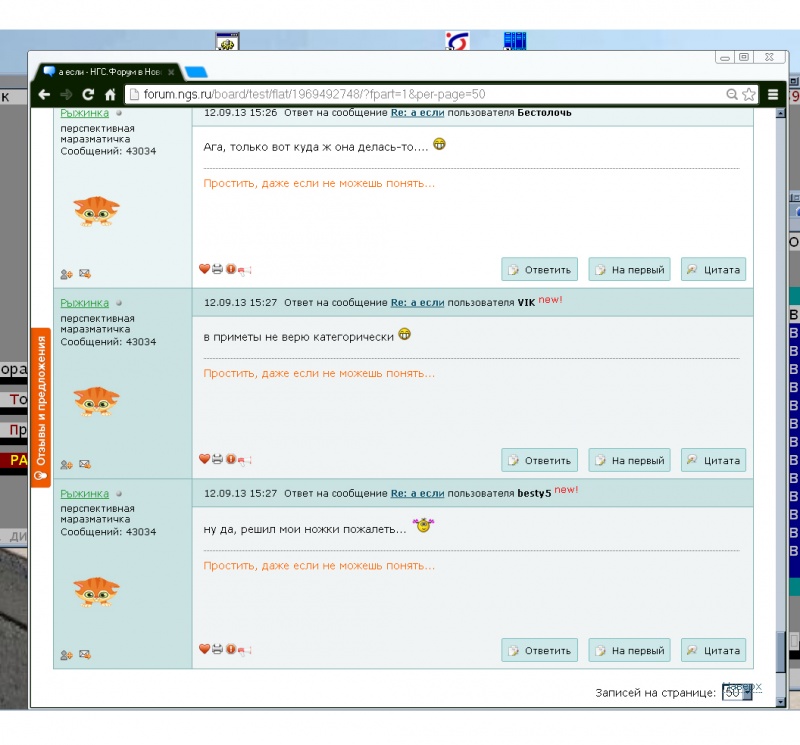Open 'Re: а если' link of Бестолочь's message
800x745 pixels.
coord(417,113)
